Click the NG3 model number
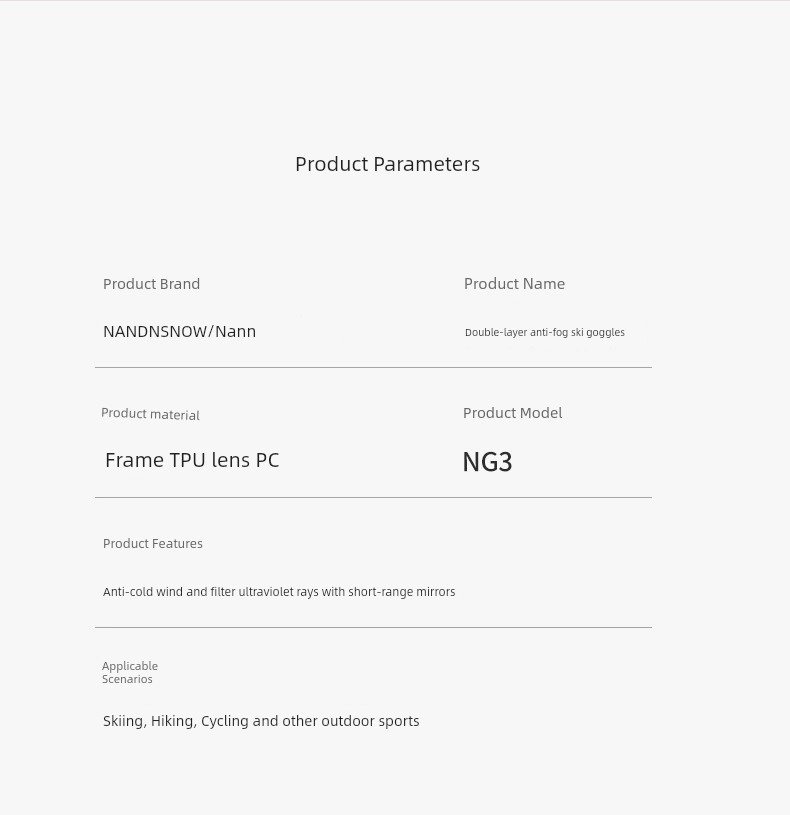790x815 pixels. [x=487, y=462]
